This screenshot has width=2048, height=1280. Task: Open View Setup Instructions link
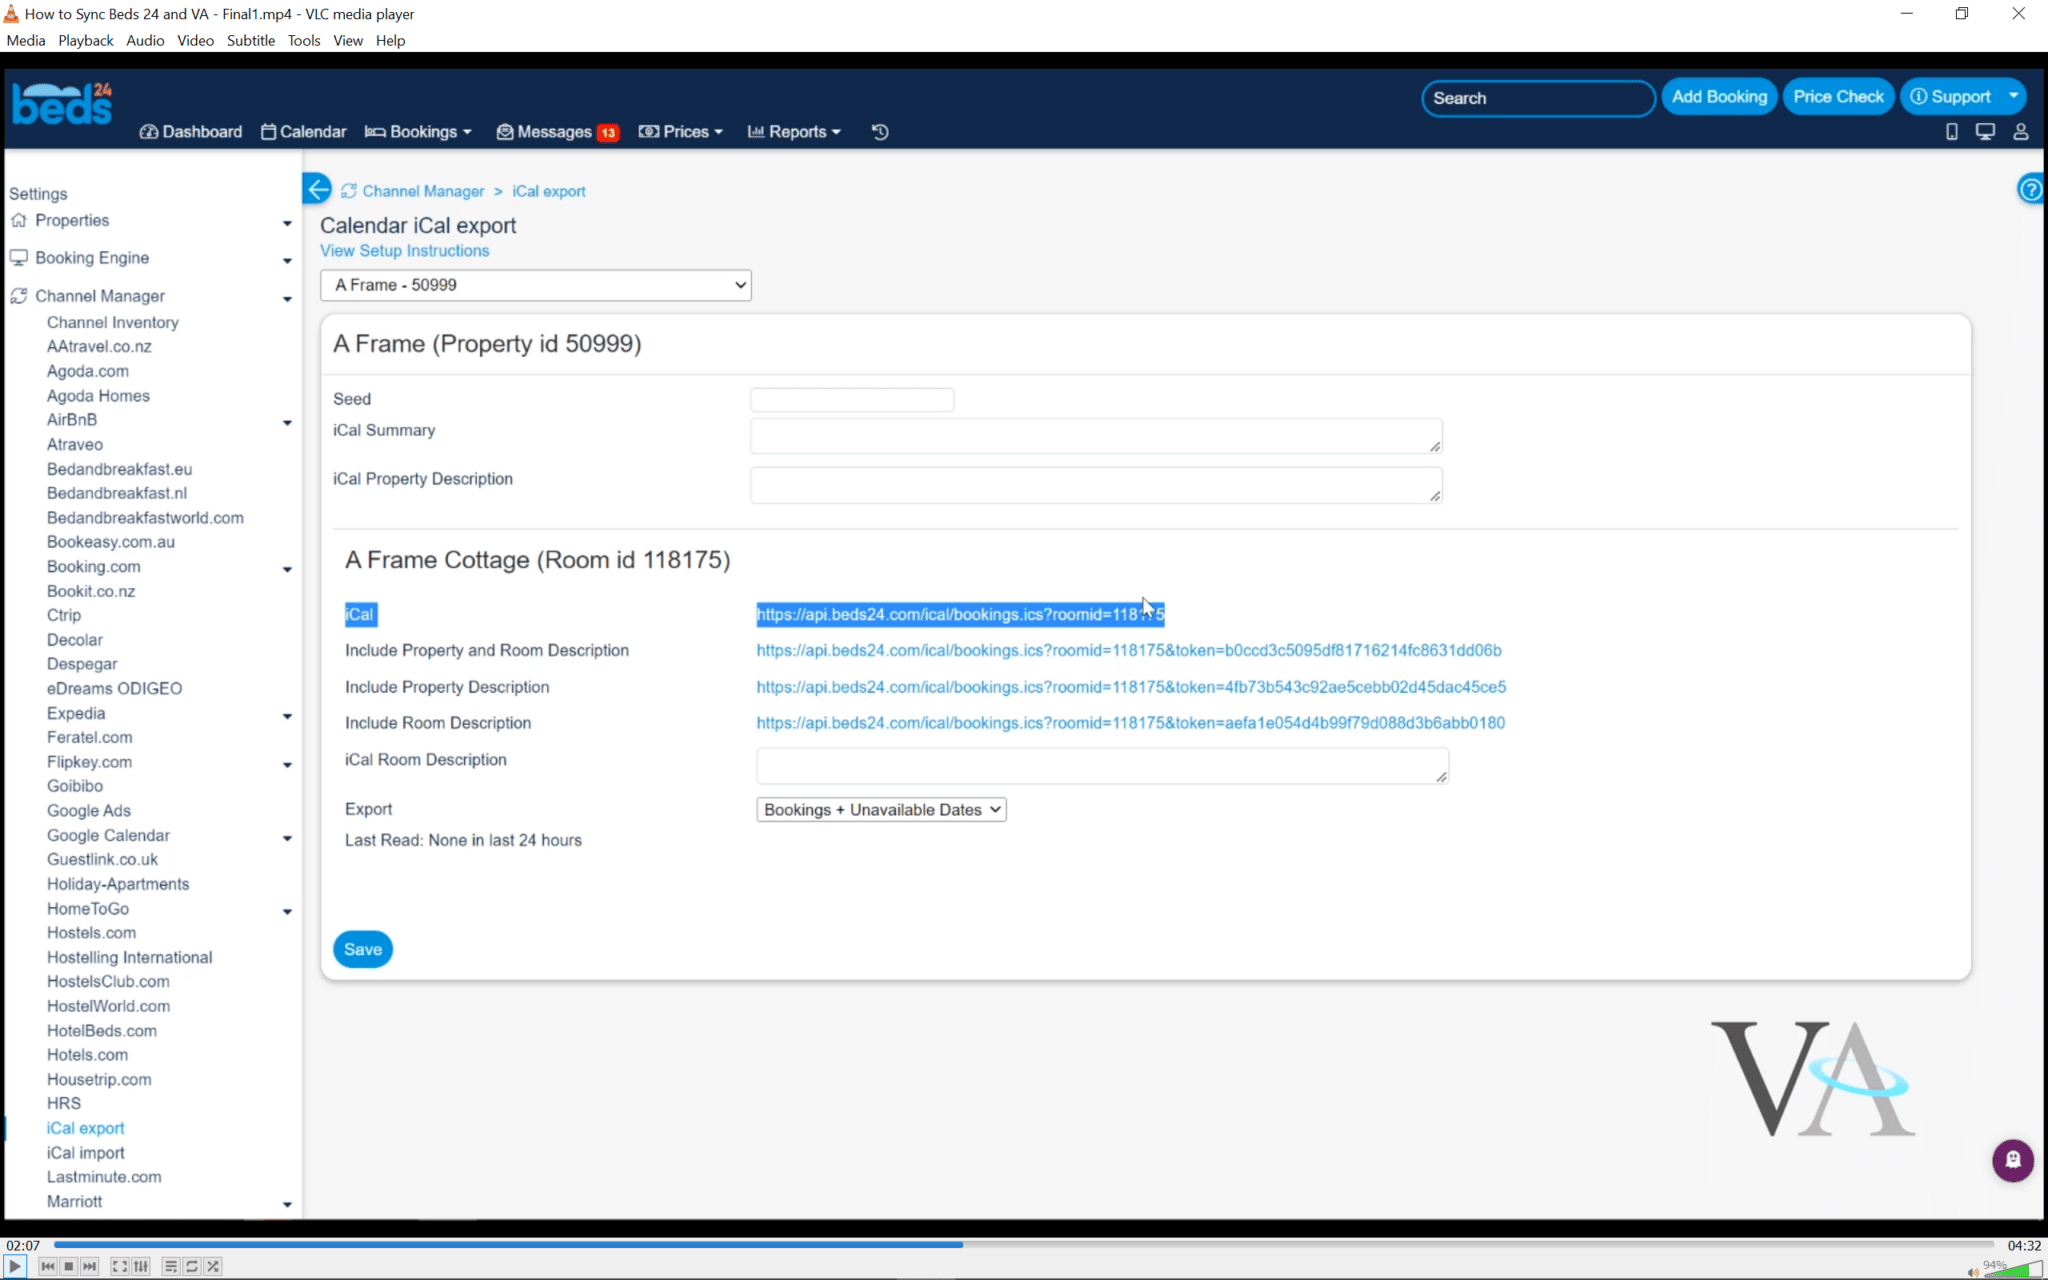point(404,251)
